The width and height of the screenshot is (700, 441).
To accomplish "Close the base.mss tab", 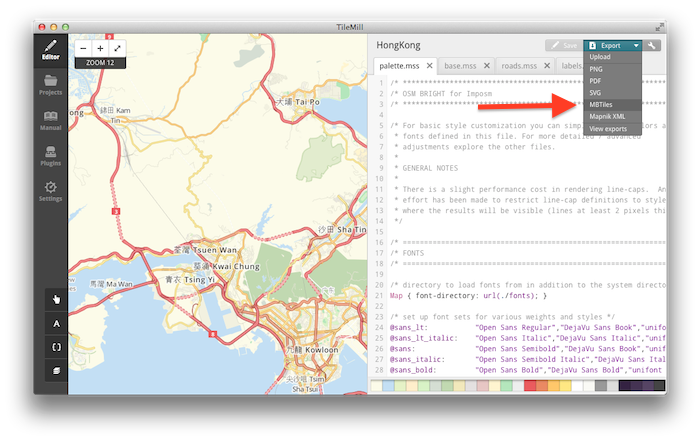I will coord(487,66).
